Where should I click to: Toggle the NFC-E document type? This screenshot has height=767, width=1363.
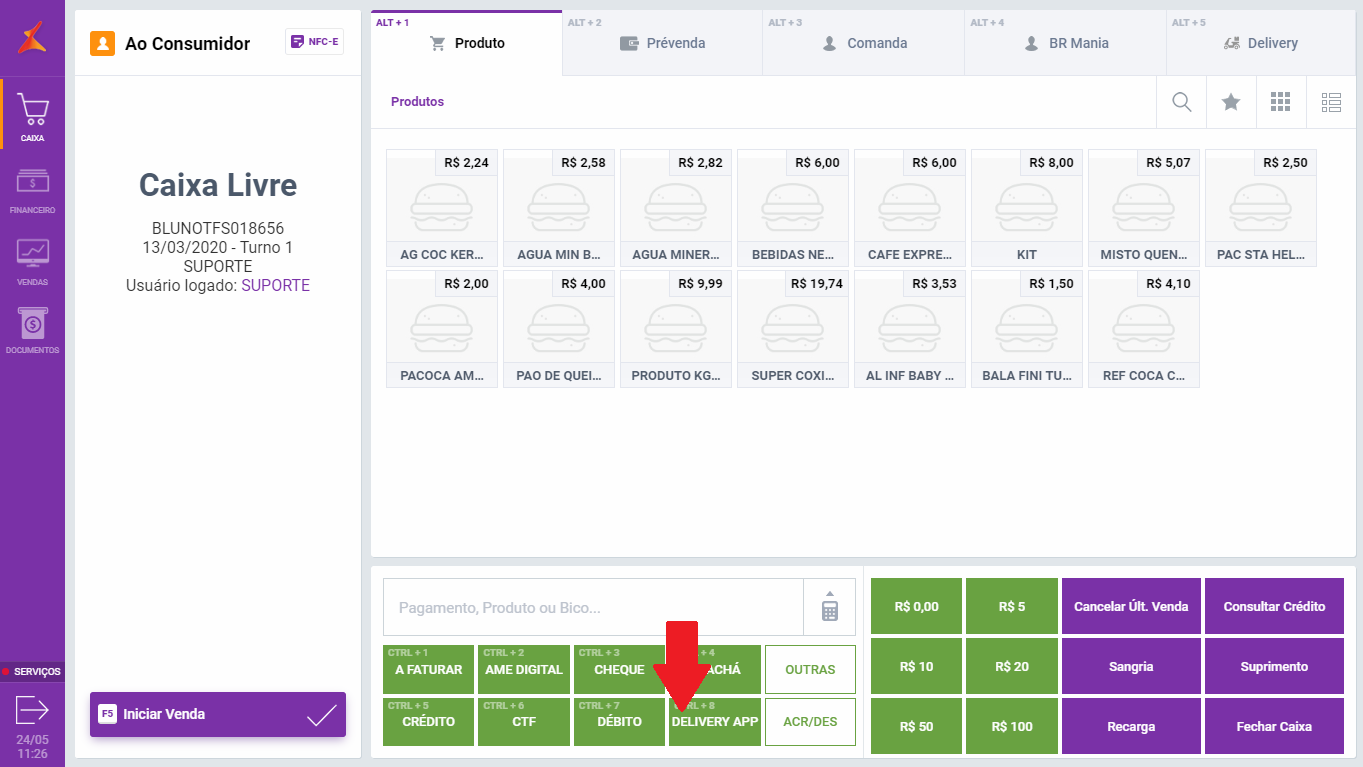coord(314,42)
